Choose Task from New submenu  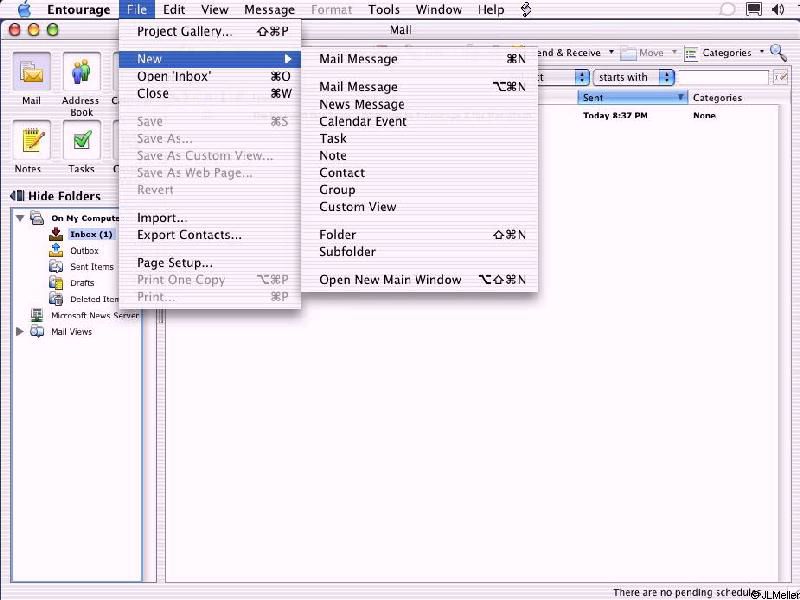point(419,138)
